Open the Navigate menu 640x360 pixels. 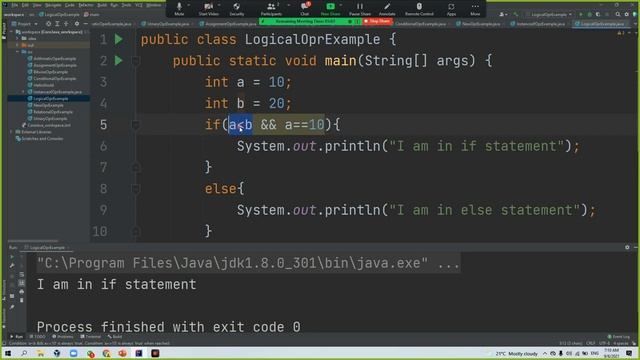click(53, 5)
